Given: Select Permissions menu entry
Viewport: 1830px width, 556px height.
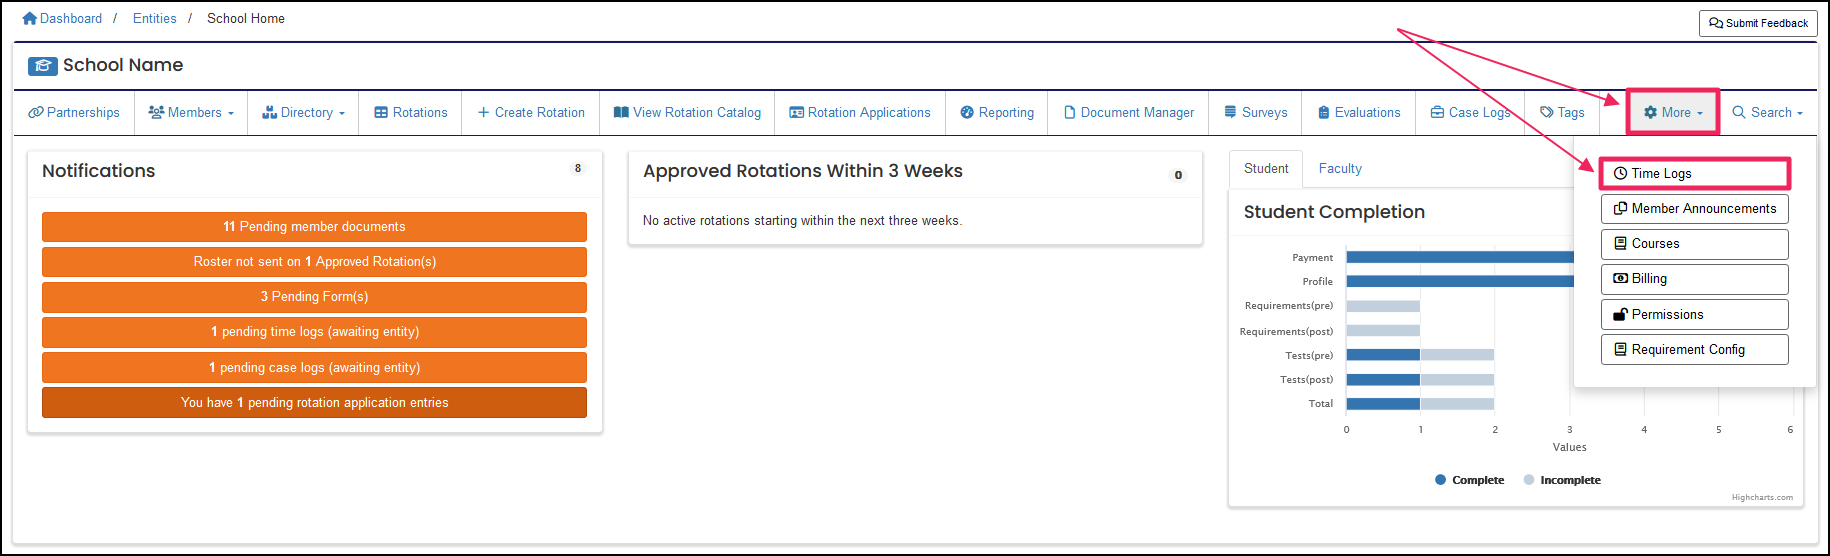Looking at the screenshot, I should (x=1695, y=314).
